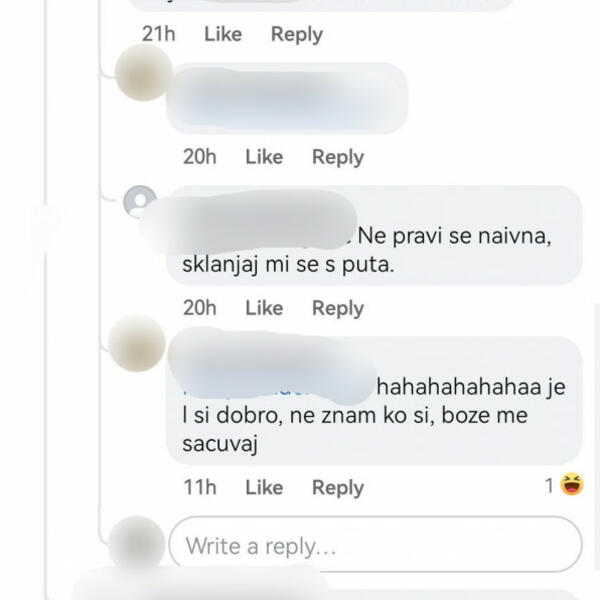The image size is (600, 600).
Task: Like the comment posted 21h ago
Action: pos(223,34)
